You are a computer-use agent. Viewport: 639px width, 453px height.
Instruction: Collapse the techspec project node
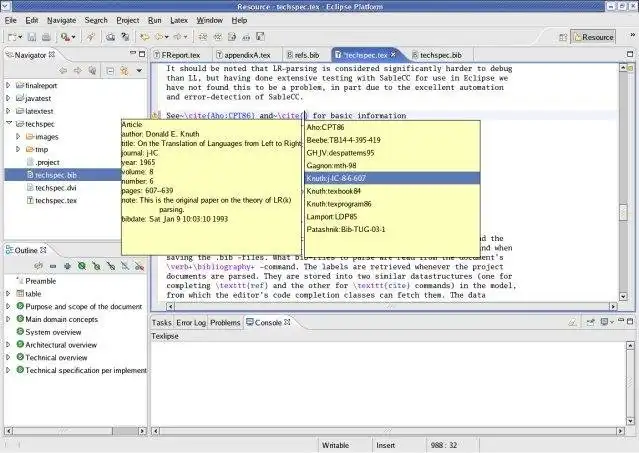(9, 123)
